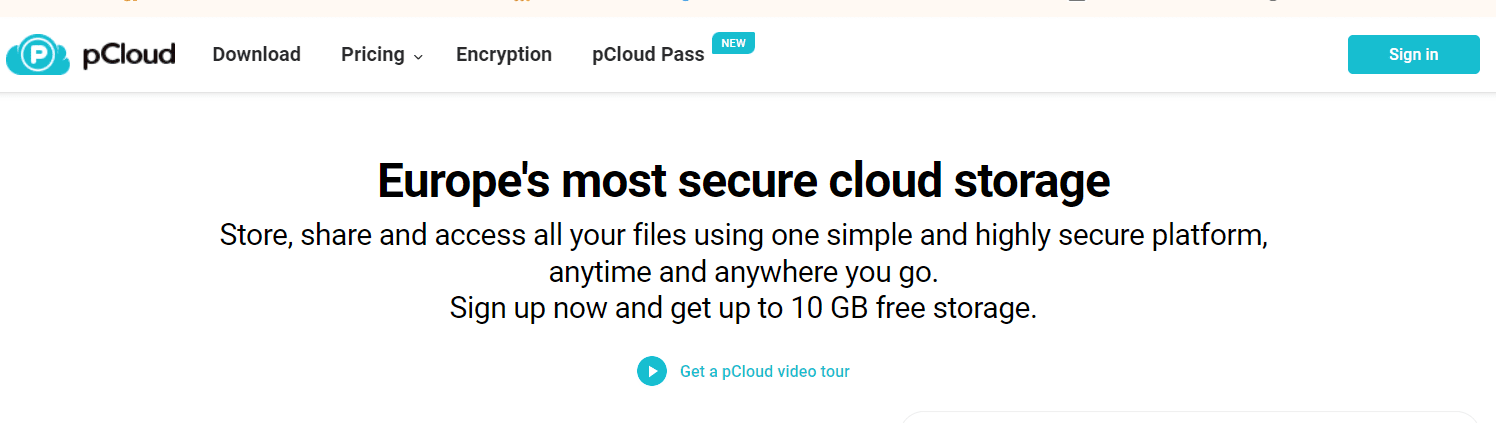Click the NEW badge beside pCloud Pass
This screenshot has height=423, width=1496.
[733, 43]
